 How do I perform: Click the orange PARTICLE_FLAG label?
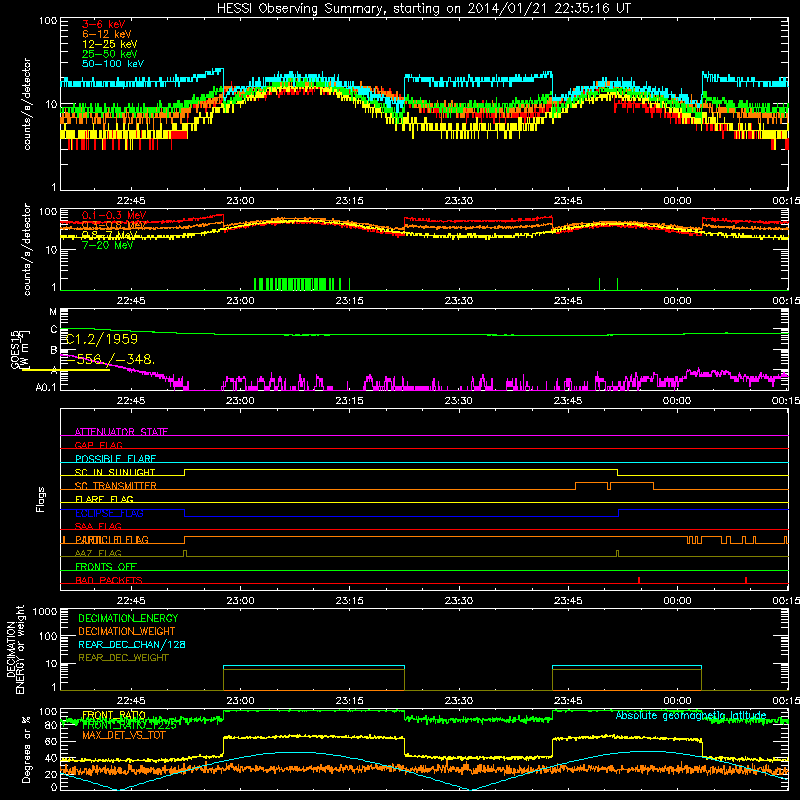[112, 540]
